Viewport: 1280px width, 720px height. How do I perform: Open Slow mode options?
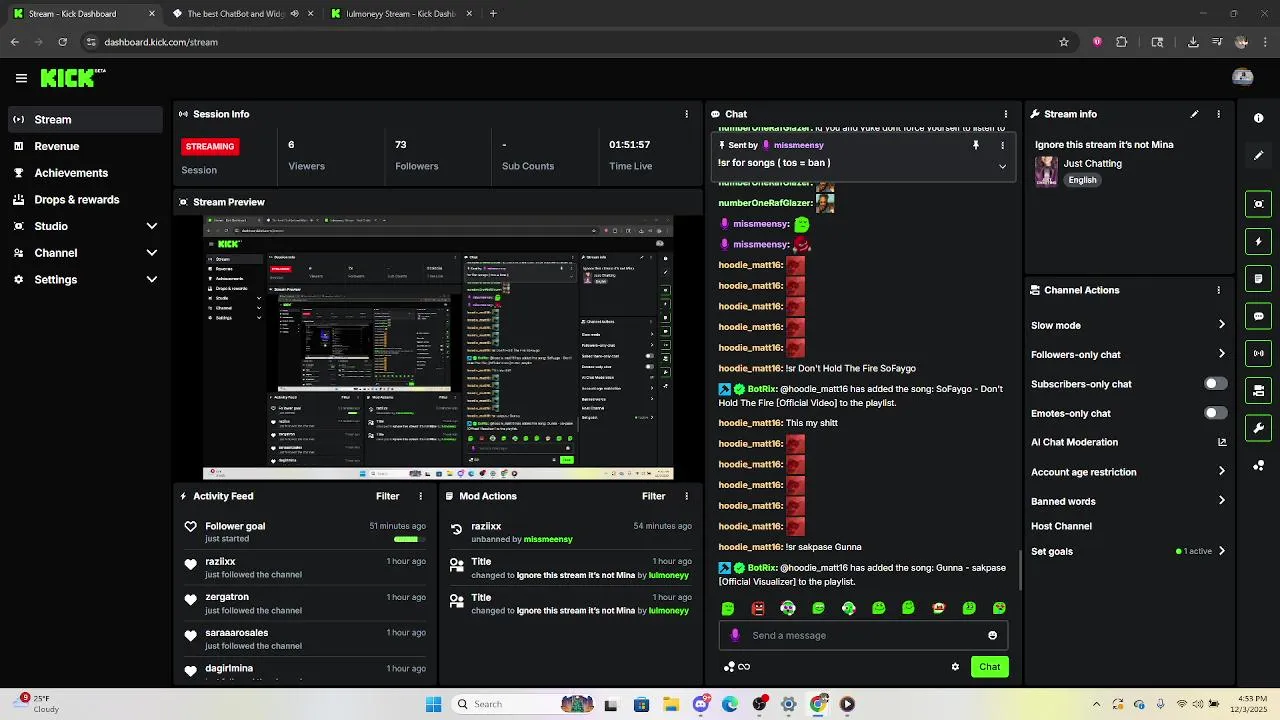(1128, 325)
